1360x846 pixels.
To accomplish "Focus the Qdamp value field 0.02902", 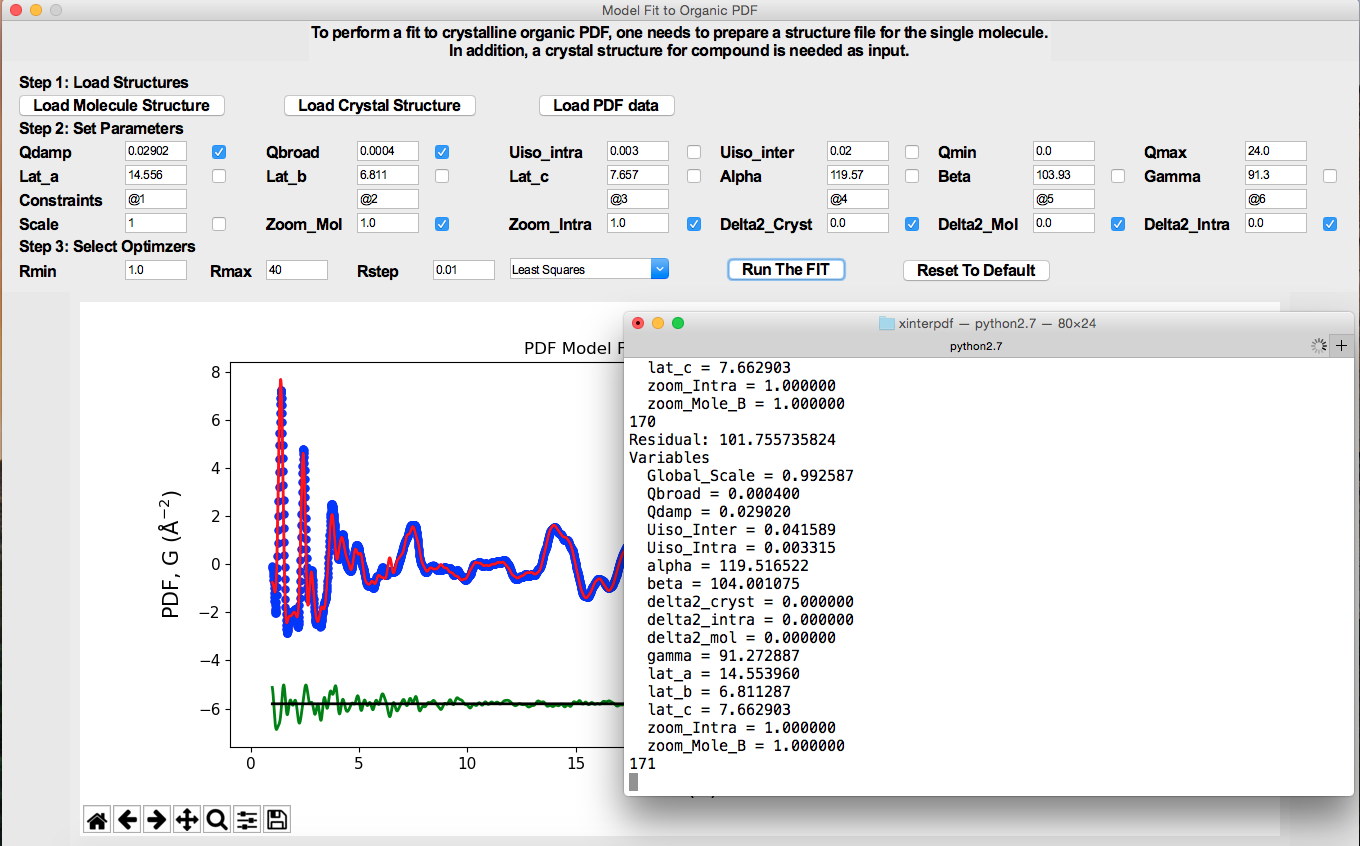I will tap(156, 151).
